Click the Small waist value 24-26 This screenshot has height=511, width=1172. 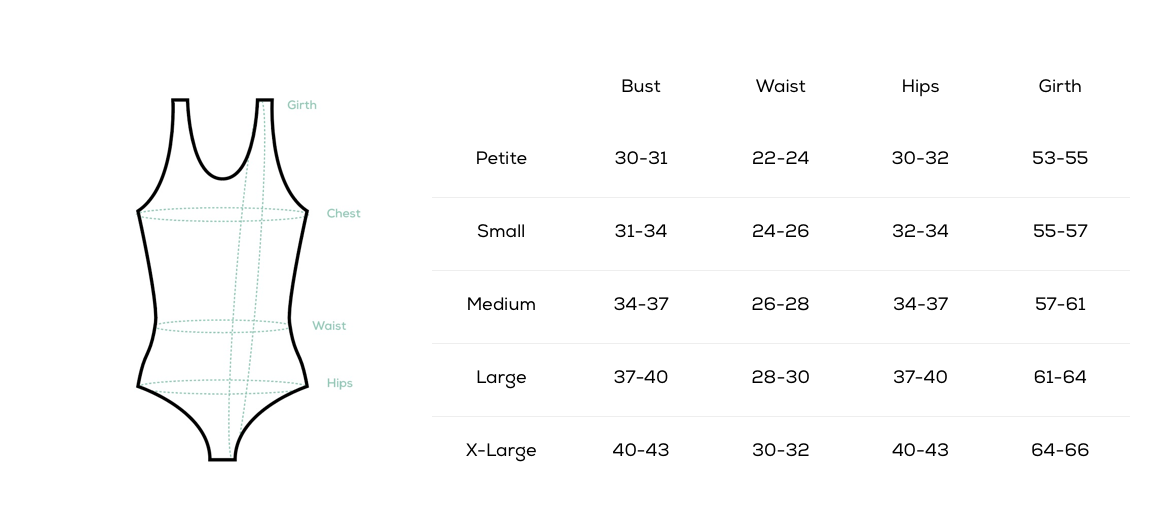coord(780,232)
